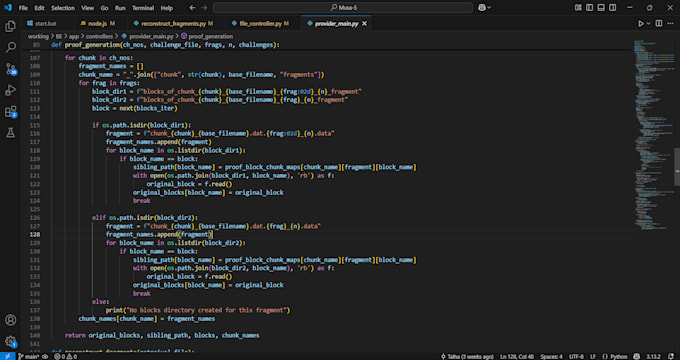Click errors and warnings count in status bar

65,357
